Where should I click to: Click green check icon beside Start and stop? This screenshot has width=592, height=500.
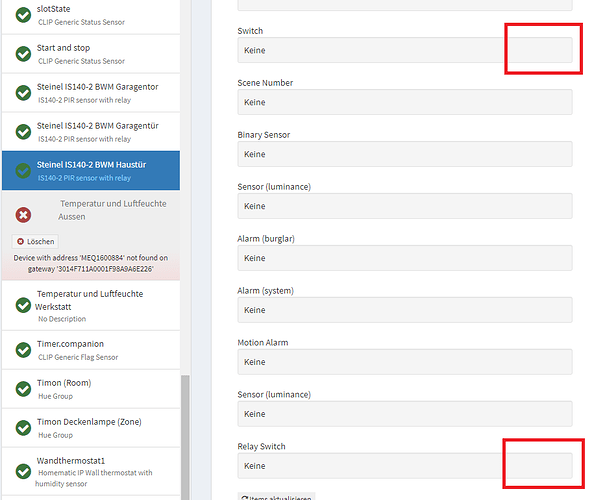point(23,54)
